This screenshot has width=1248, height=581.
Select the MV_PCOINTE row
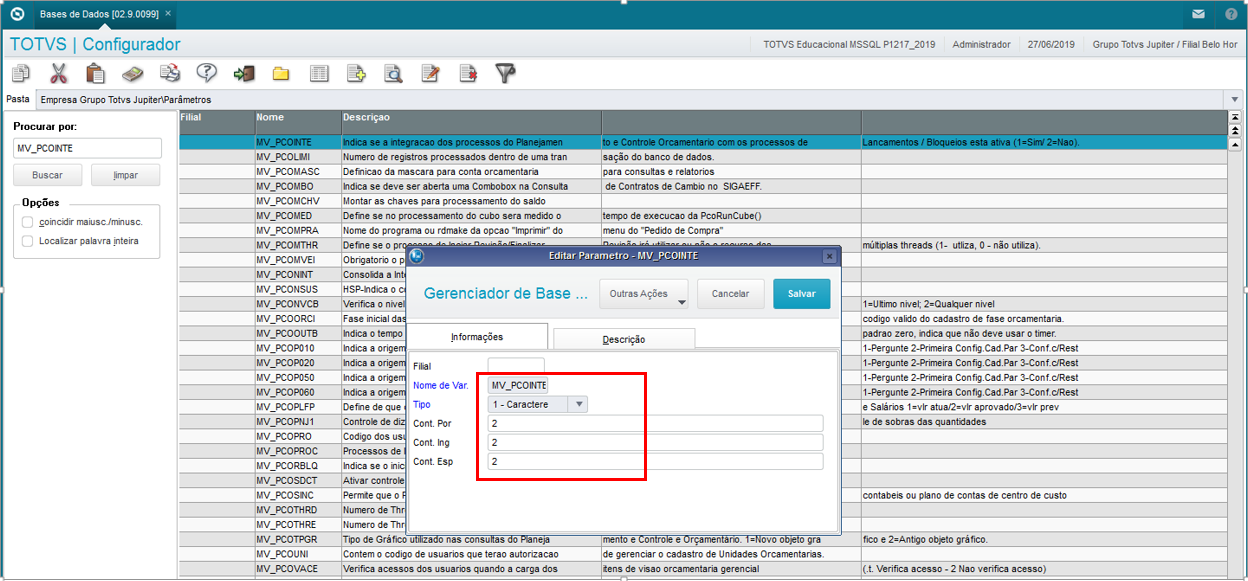[x=703, y=142]
